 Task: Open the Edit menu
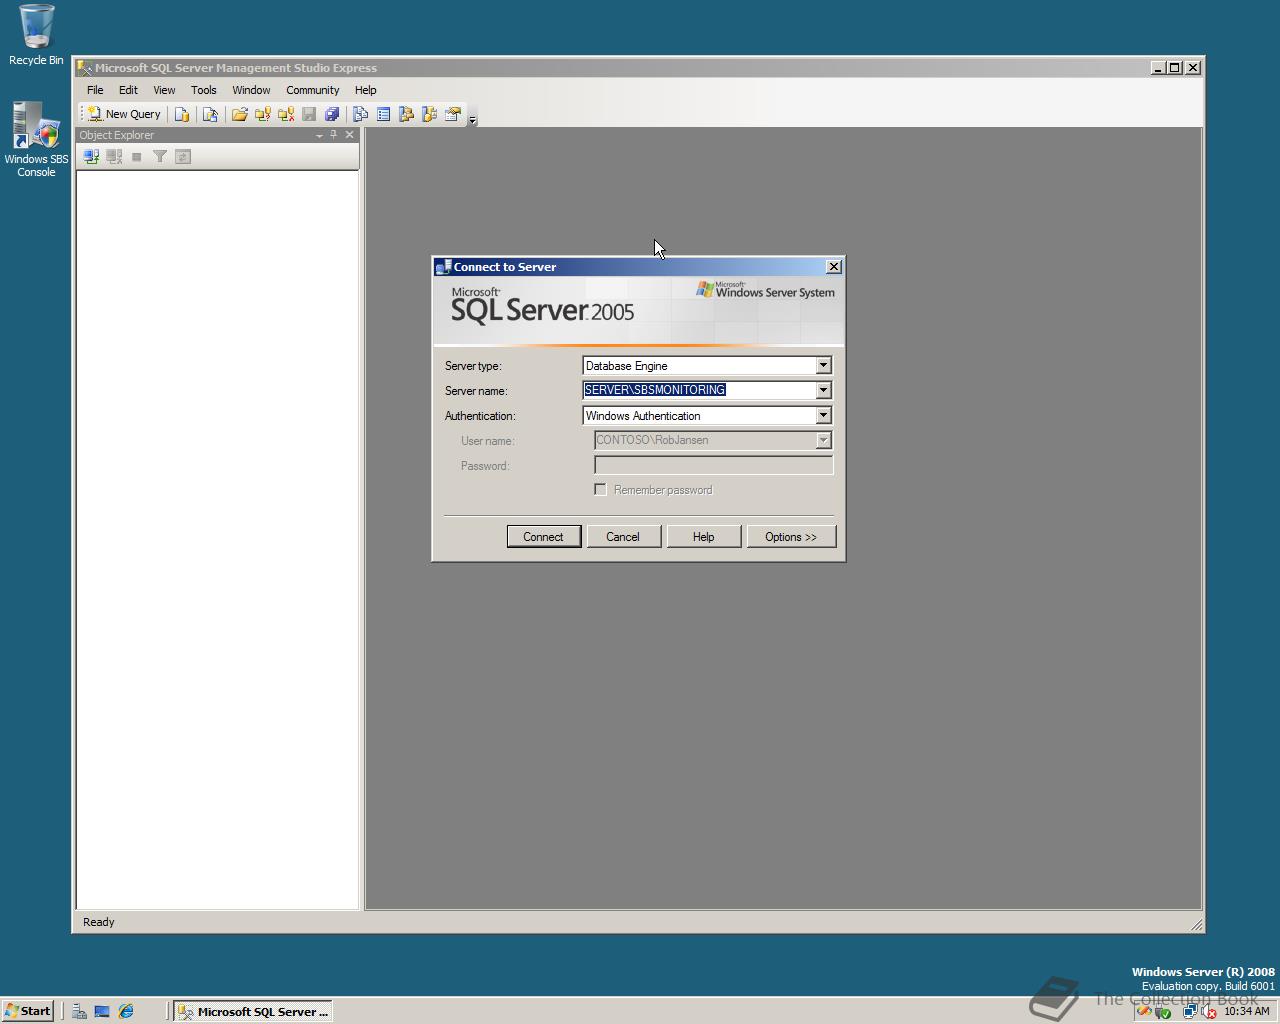(128, 90)
